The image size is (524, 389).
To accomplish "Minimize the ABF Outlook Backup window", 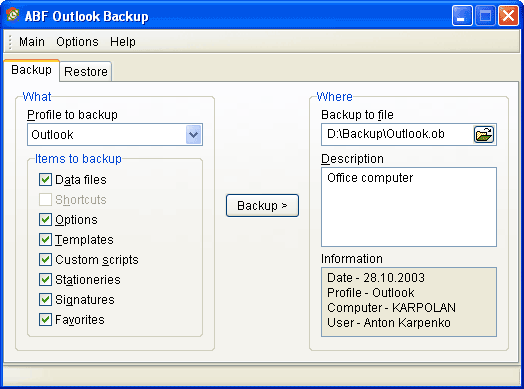I will tap(462, 15).
